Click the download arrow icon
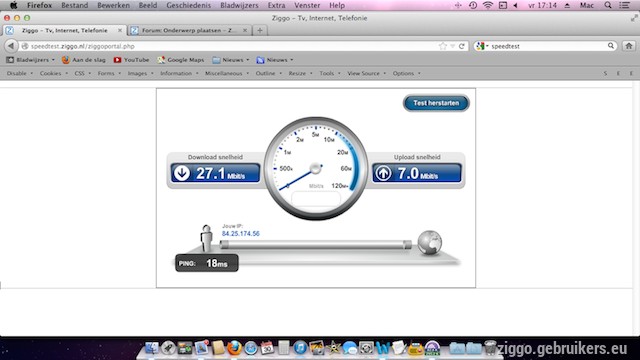This screenshot has width=640, height=360. click(x=182, y=173)
